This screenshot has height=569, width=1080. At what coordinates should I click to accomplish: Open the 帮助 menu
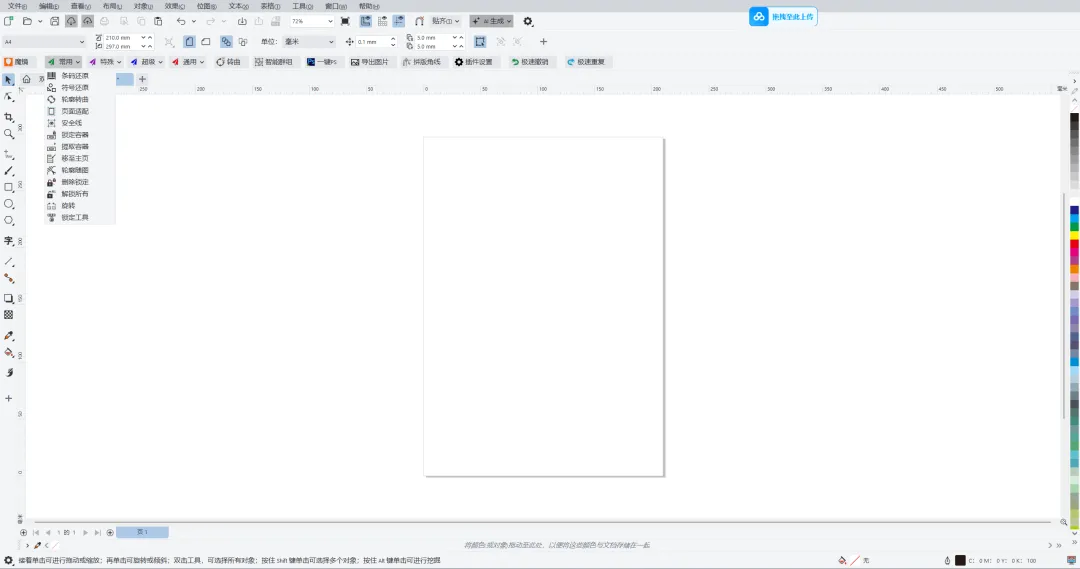point(368,6)
